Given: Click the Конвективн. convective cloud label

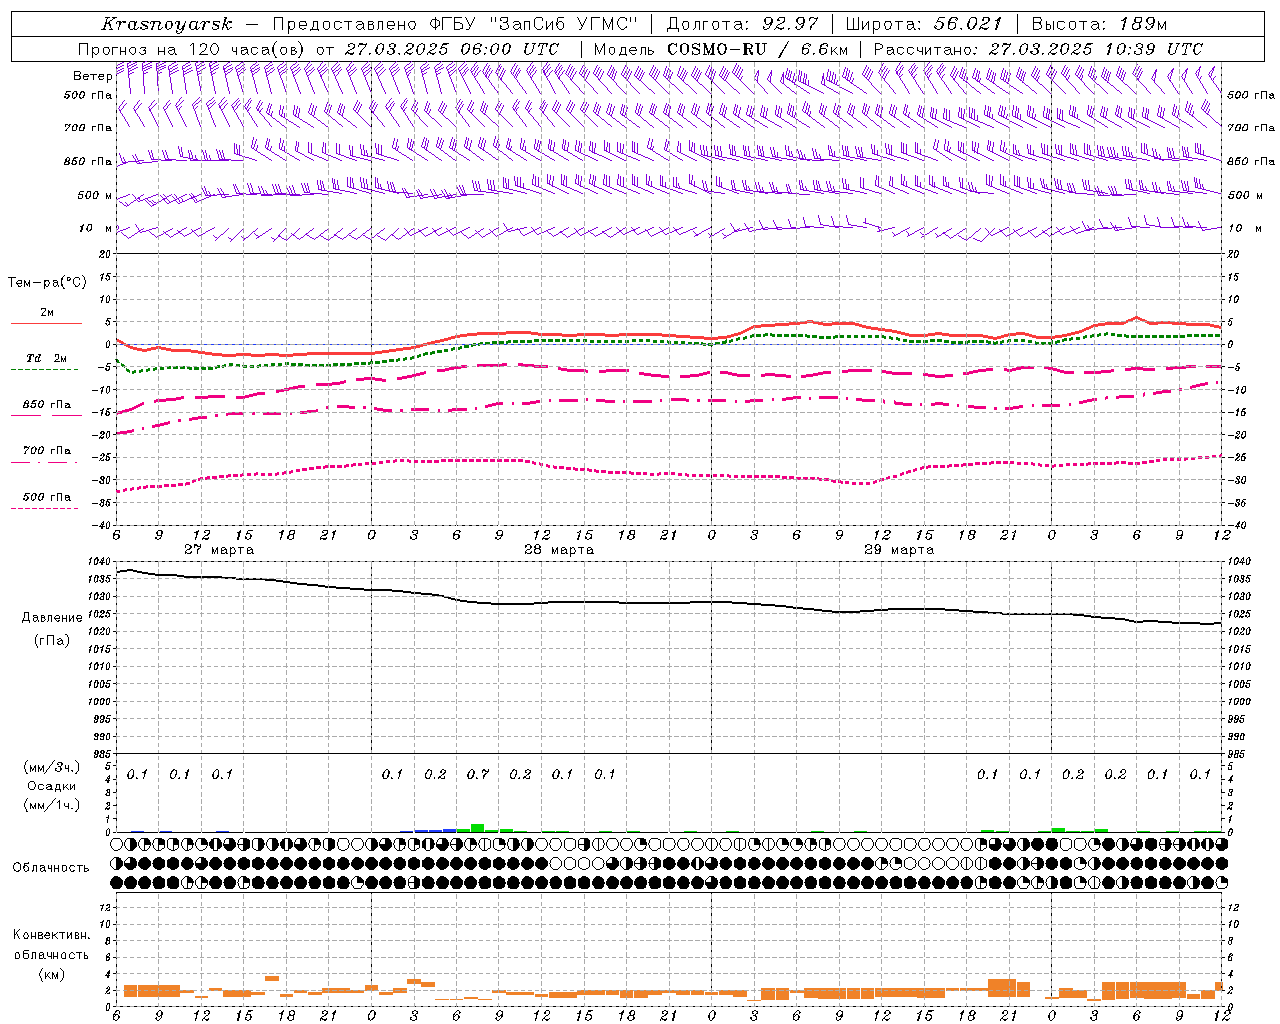Looking at the screenshot, I should coord(51,935).
